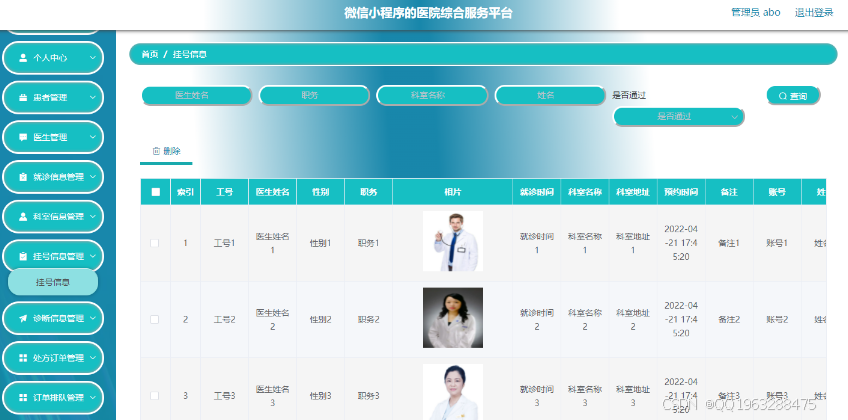Screen dimensions: 848x420
Task: Click 挂号信息 in the breadcrumb
Action: click(x=189, y=54)
